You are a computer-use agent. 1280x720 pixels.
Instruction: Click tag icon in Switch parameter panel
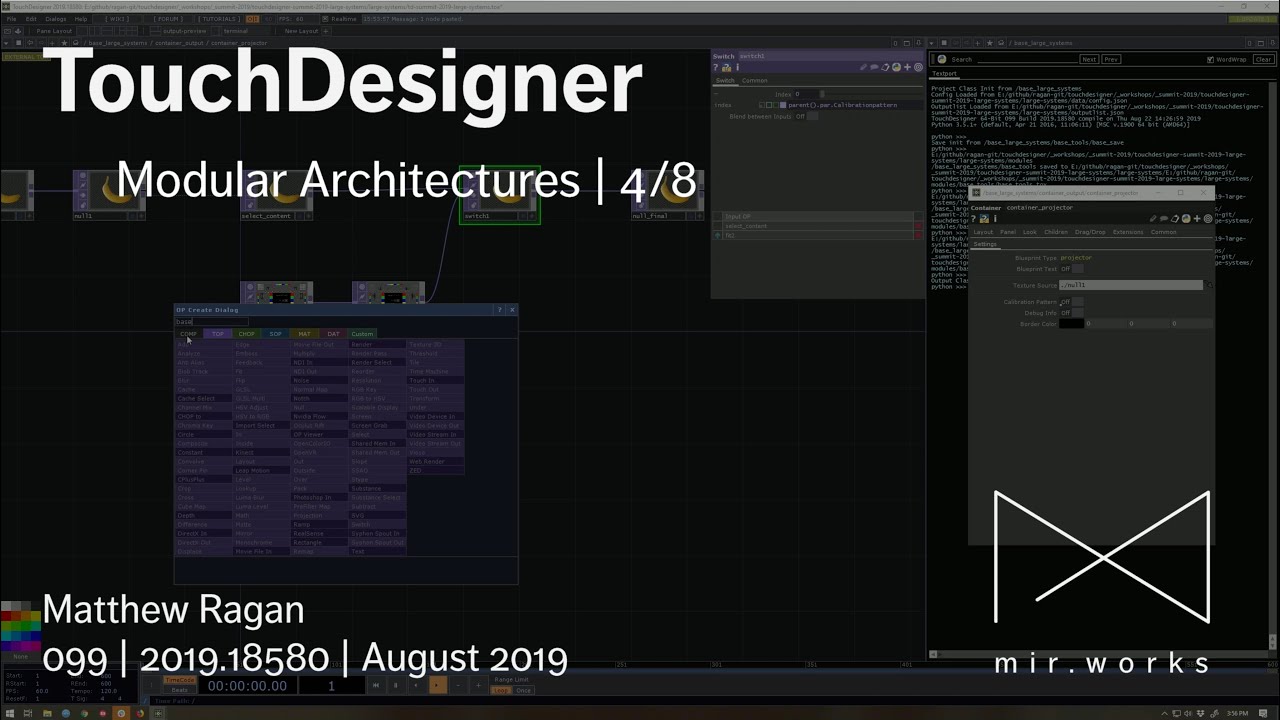pos(885,67)
